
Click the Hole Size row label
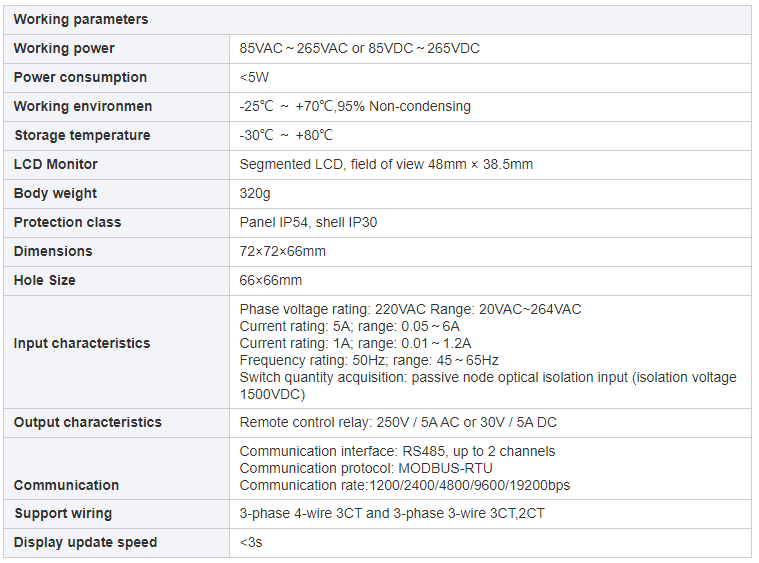[44, 280]
